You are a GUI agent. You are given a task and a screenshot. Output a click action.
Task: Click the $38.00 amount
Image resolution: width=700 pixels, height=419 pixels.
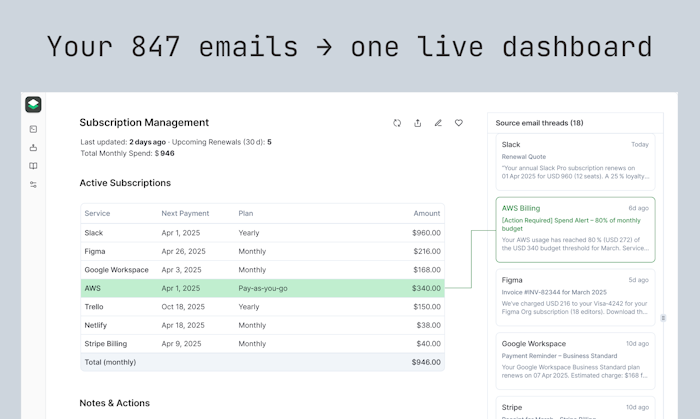point(429,325)
